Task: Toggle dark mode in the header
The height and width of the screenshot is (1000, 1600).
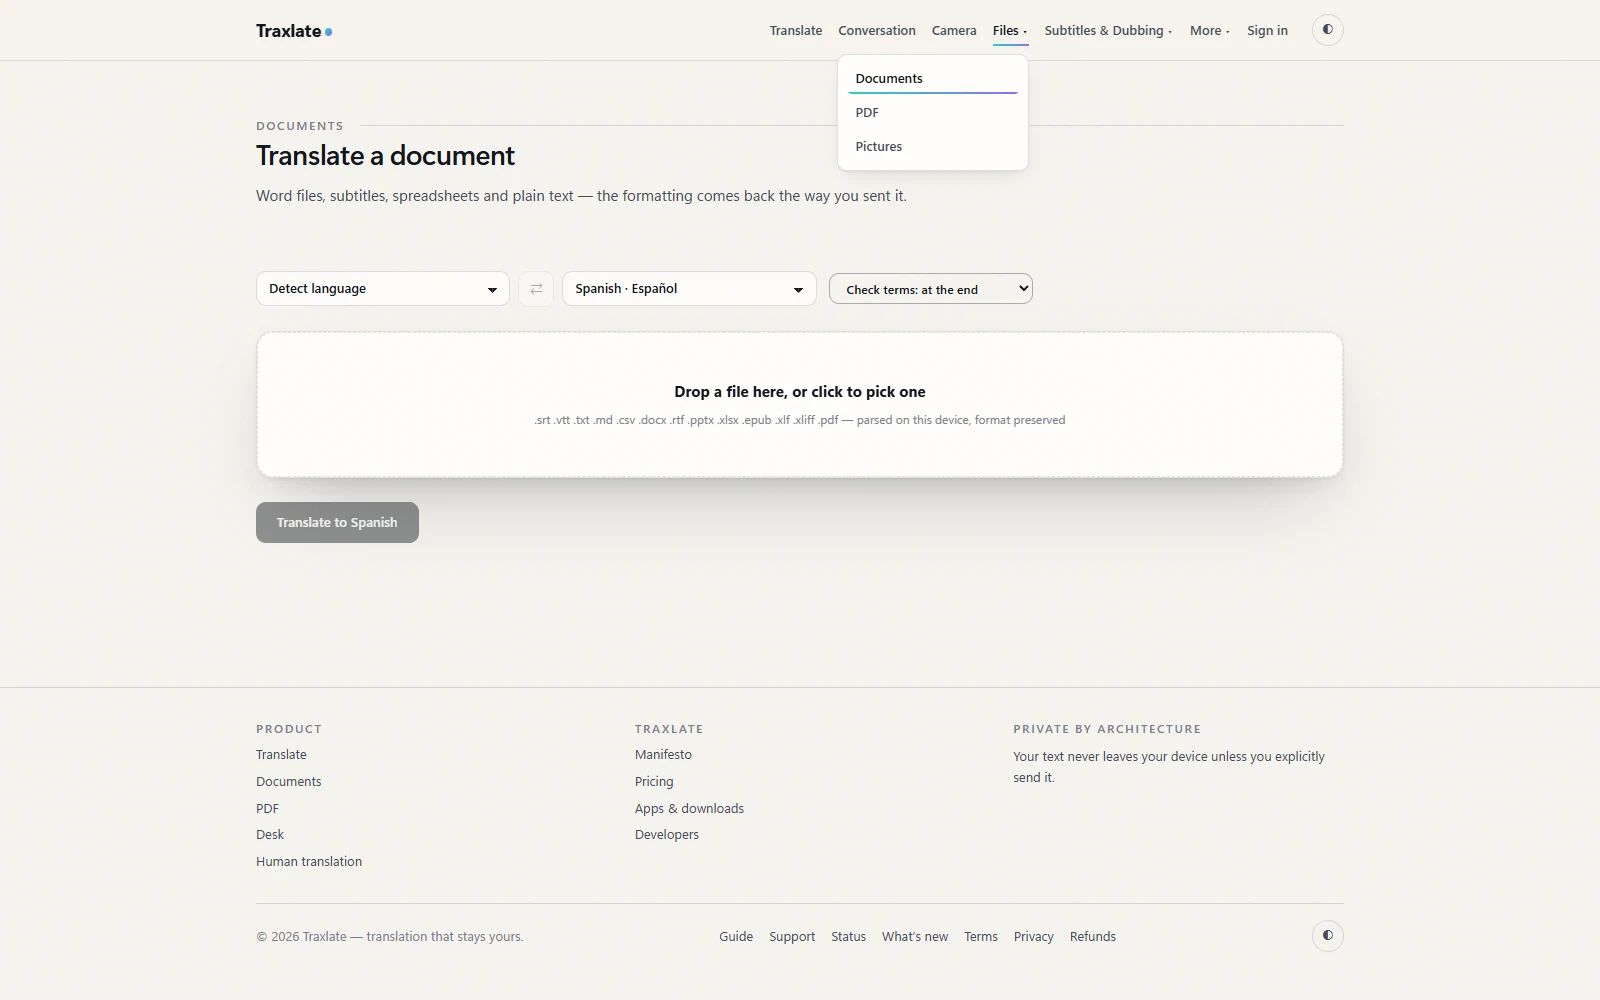Action: (1328, 30)
